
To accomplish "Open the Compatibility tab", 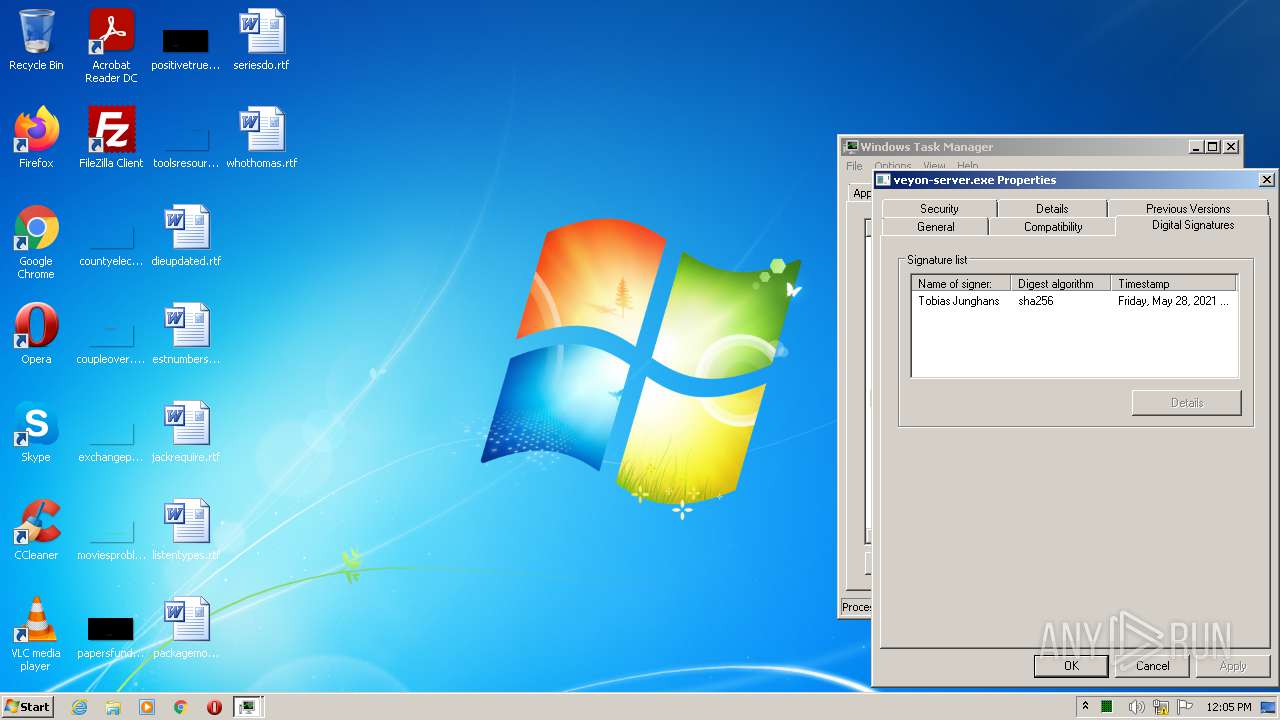I will tap(1052, 227).
